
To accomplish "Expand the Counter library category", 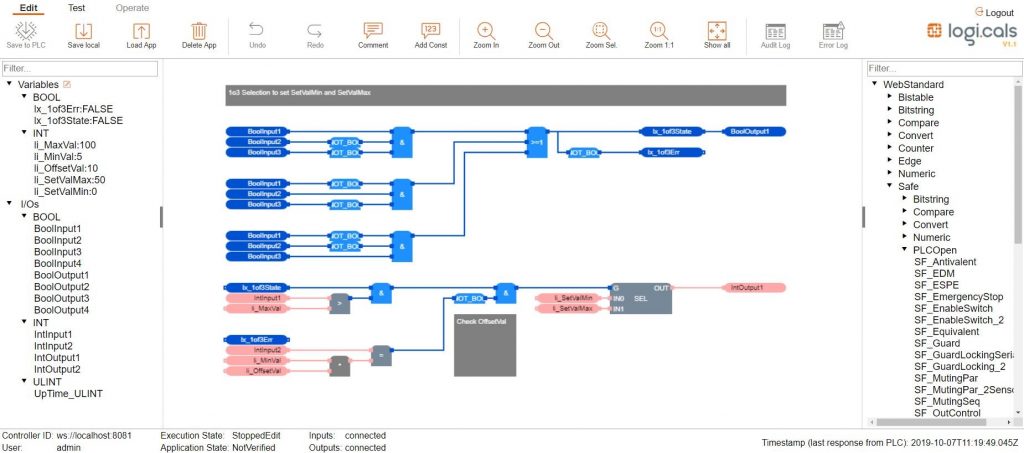I will [x=889, y=149].
